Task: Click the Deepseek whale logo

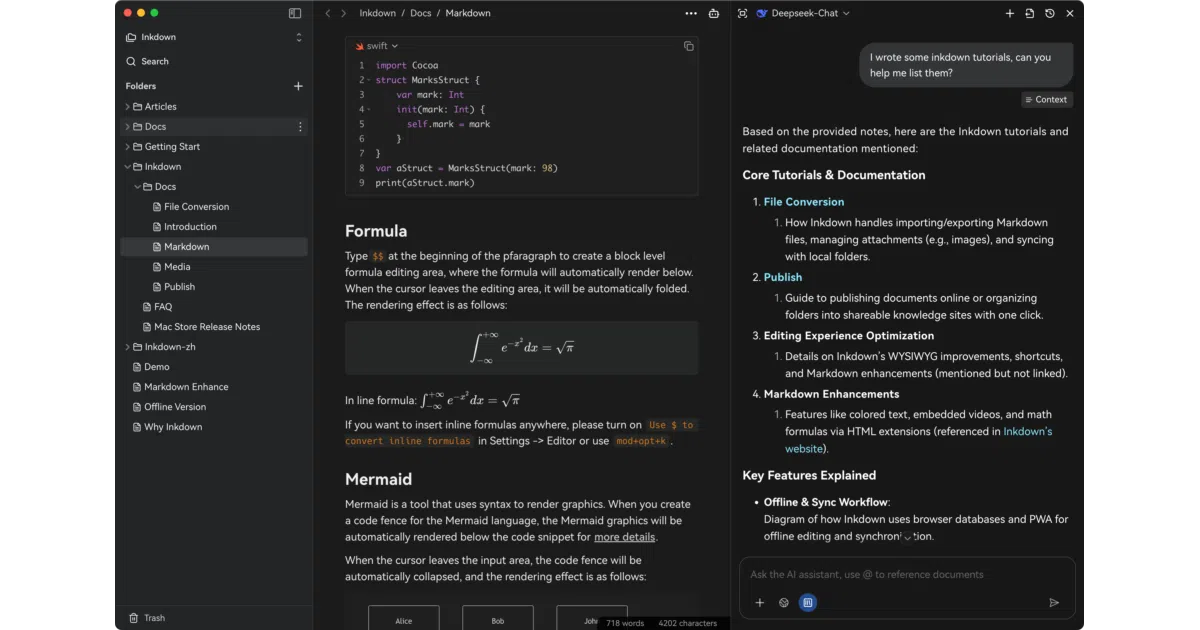Action: [762, 13]
